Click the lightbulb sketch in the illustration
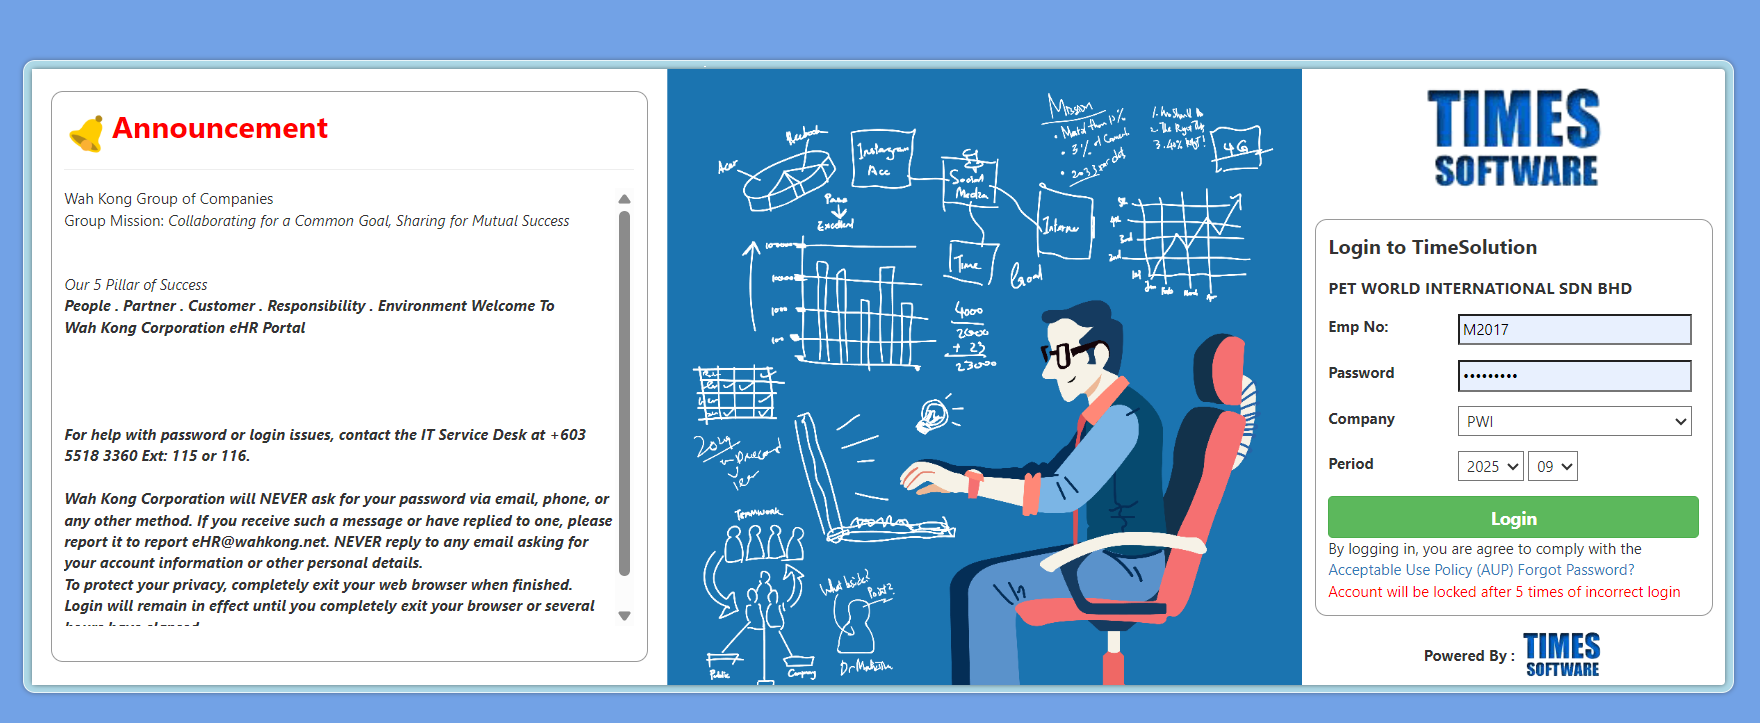Screen dimensions: 1760x723 coord(933,415)
